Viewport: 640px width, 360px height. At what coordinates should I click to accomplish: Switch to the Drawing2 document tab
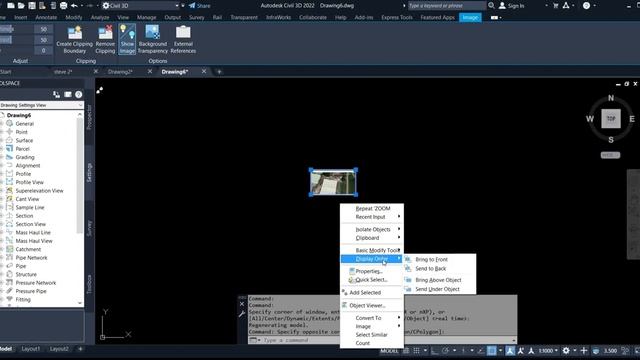point(120,72)
